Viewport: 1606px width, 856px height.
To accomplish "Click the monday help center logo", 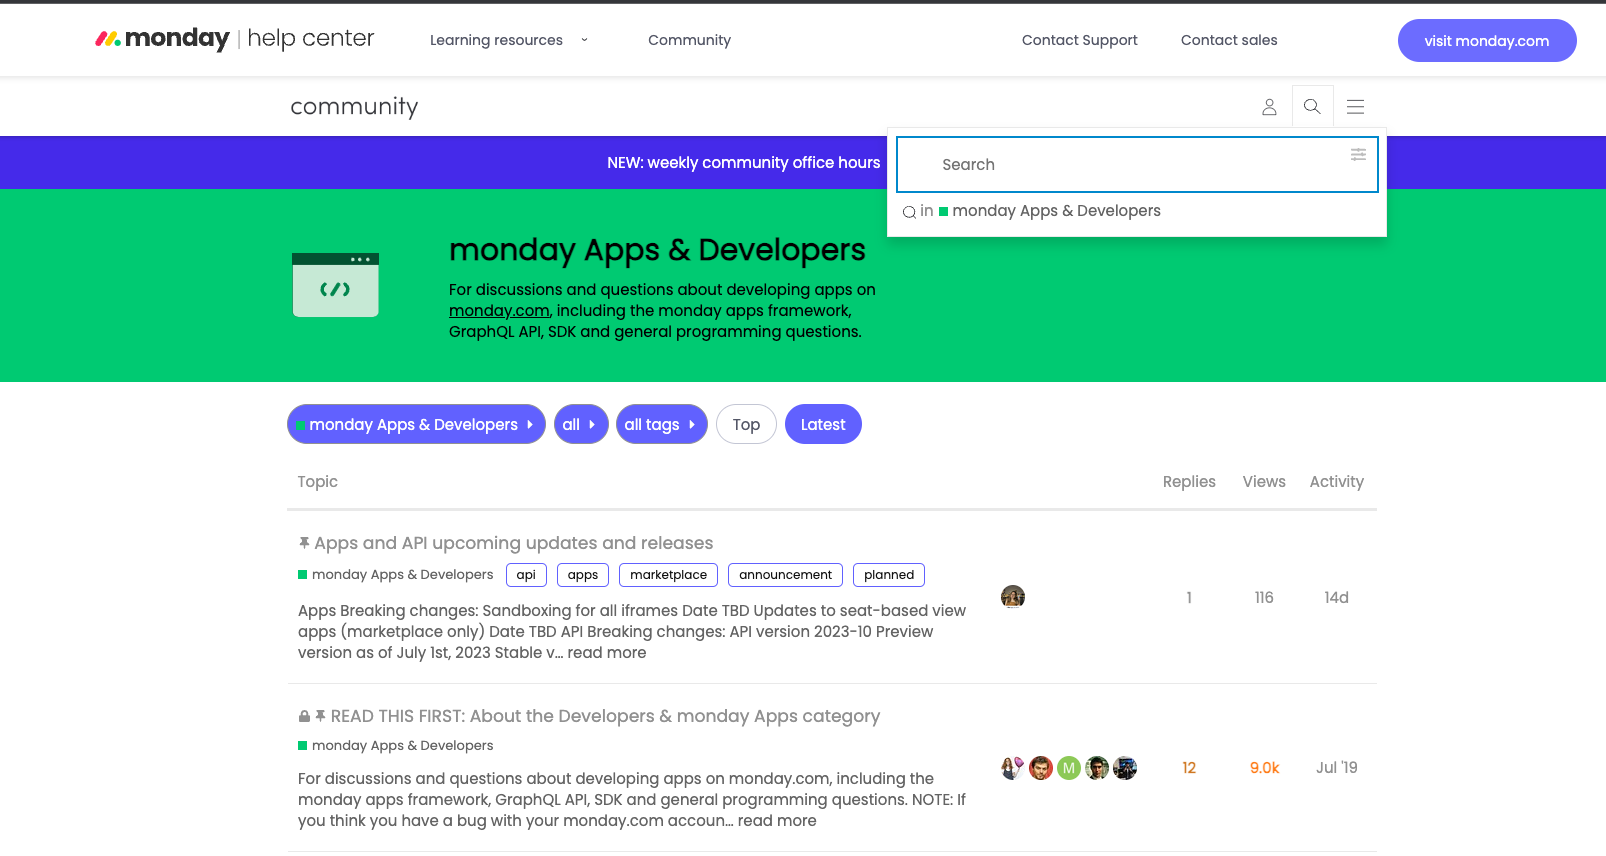I will click(234, 39).
